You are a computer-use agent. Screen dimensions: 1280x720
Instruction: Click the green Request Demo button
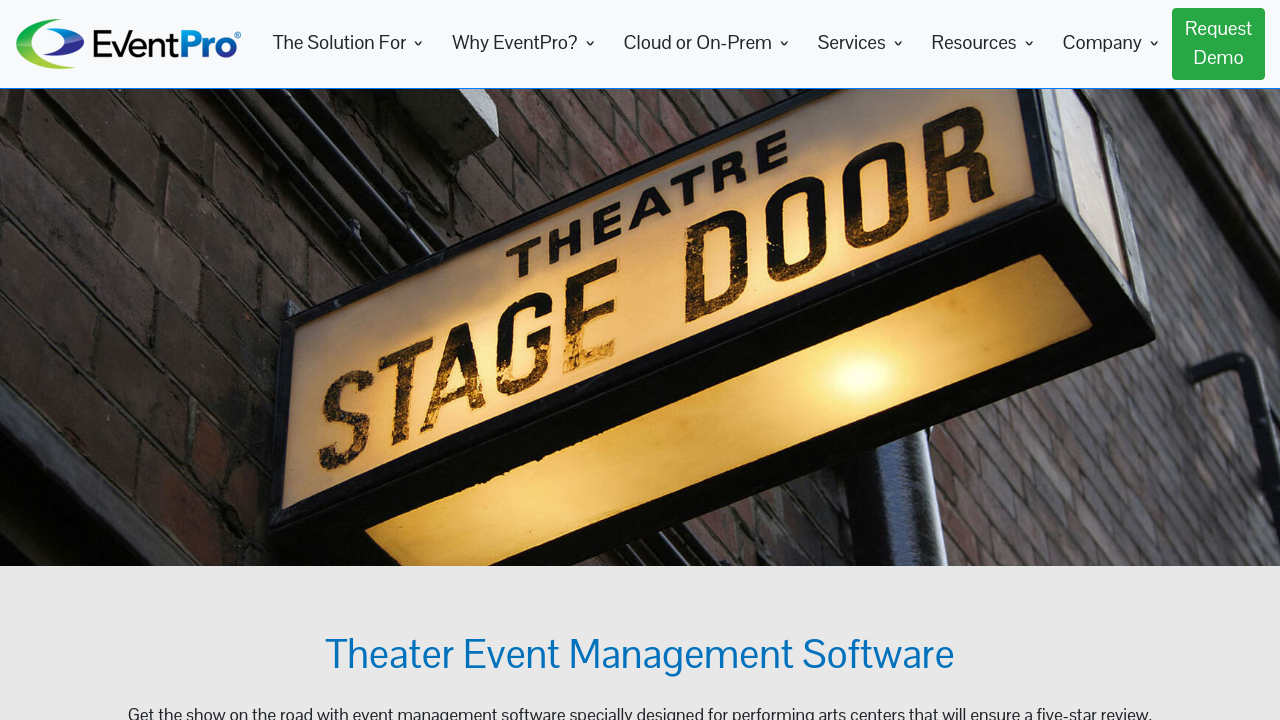click(x=1218, y=44)
